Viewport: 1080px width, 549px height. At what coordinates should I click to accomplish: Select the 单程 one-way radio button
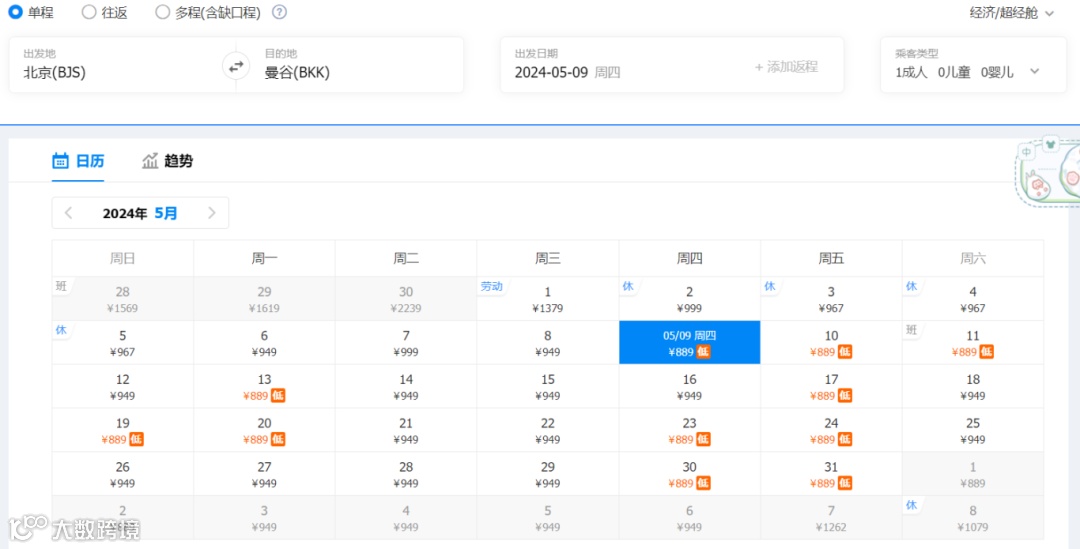click(x=15, y=12)
